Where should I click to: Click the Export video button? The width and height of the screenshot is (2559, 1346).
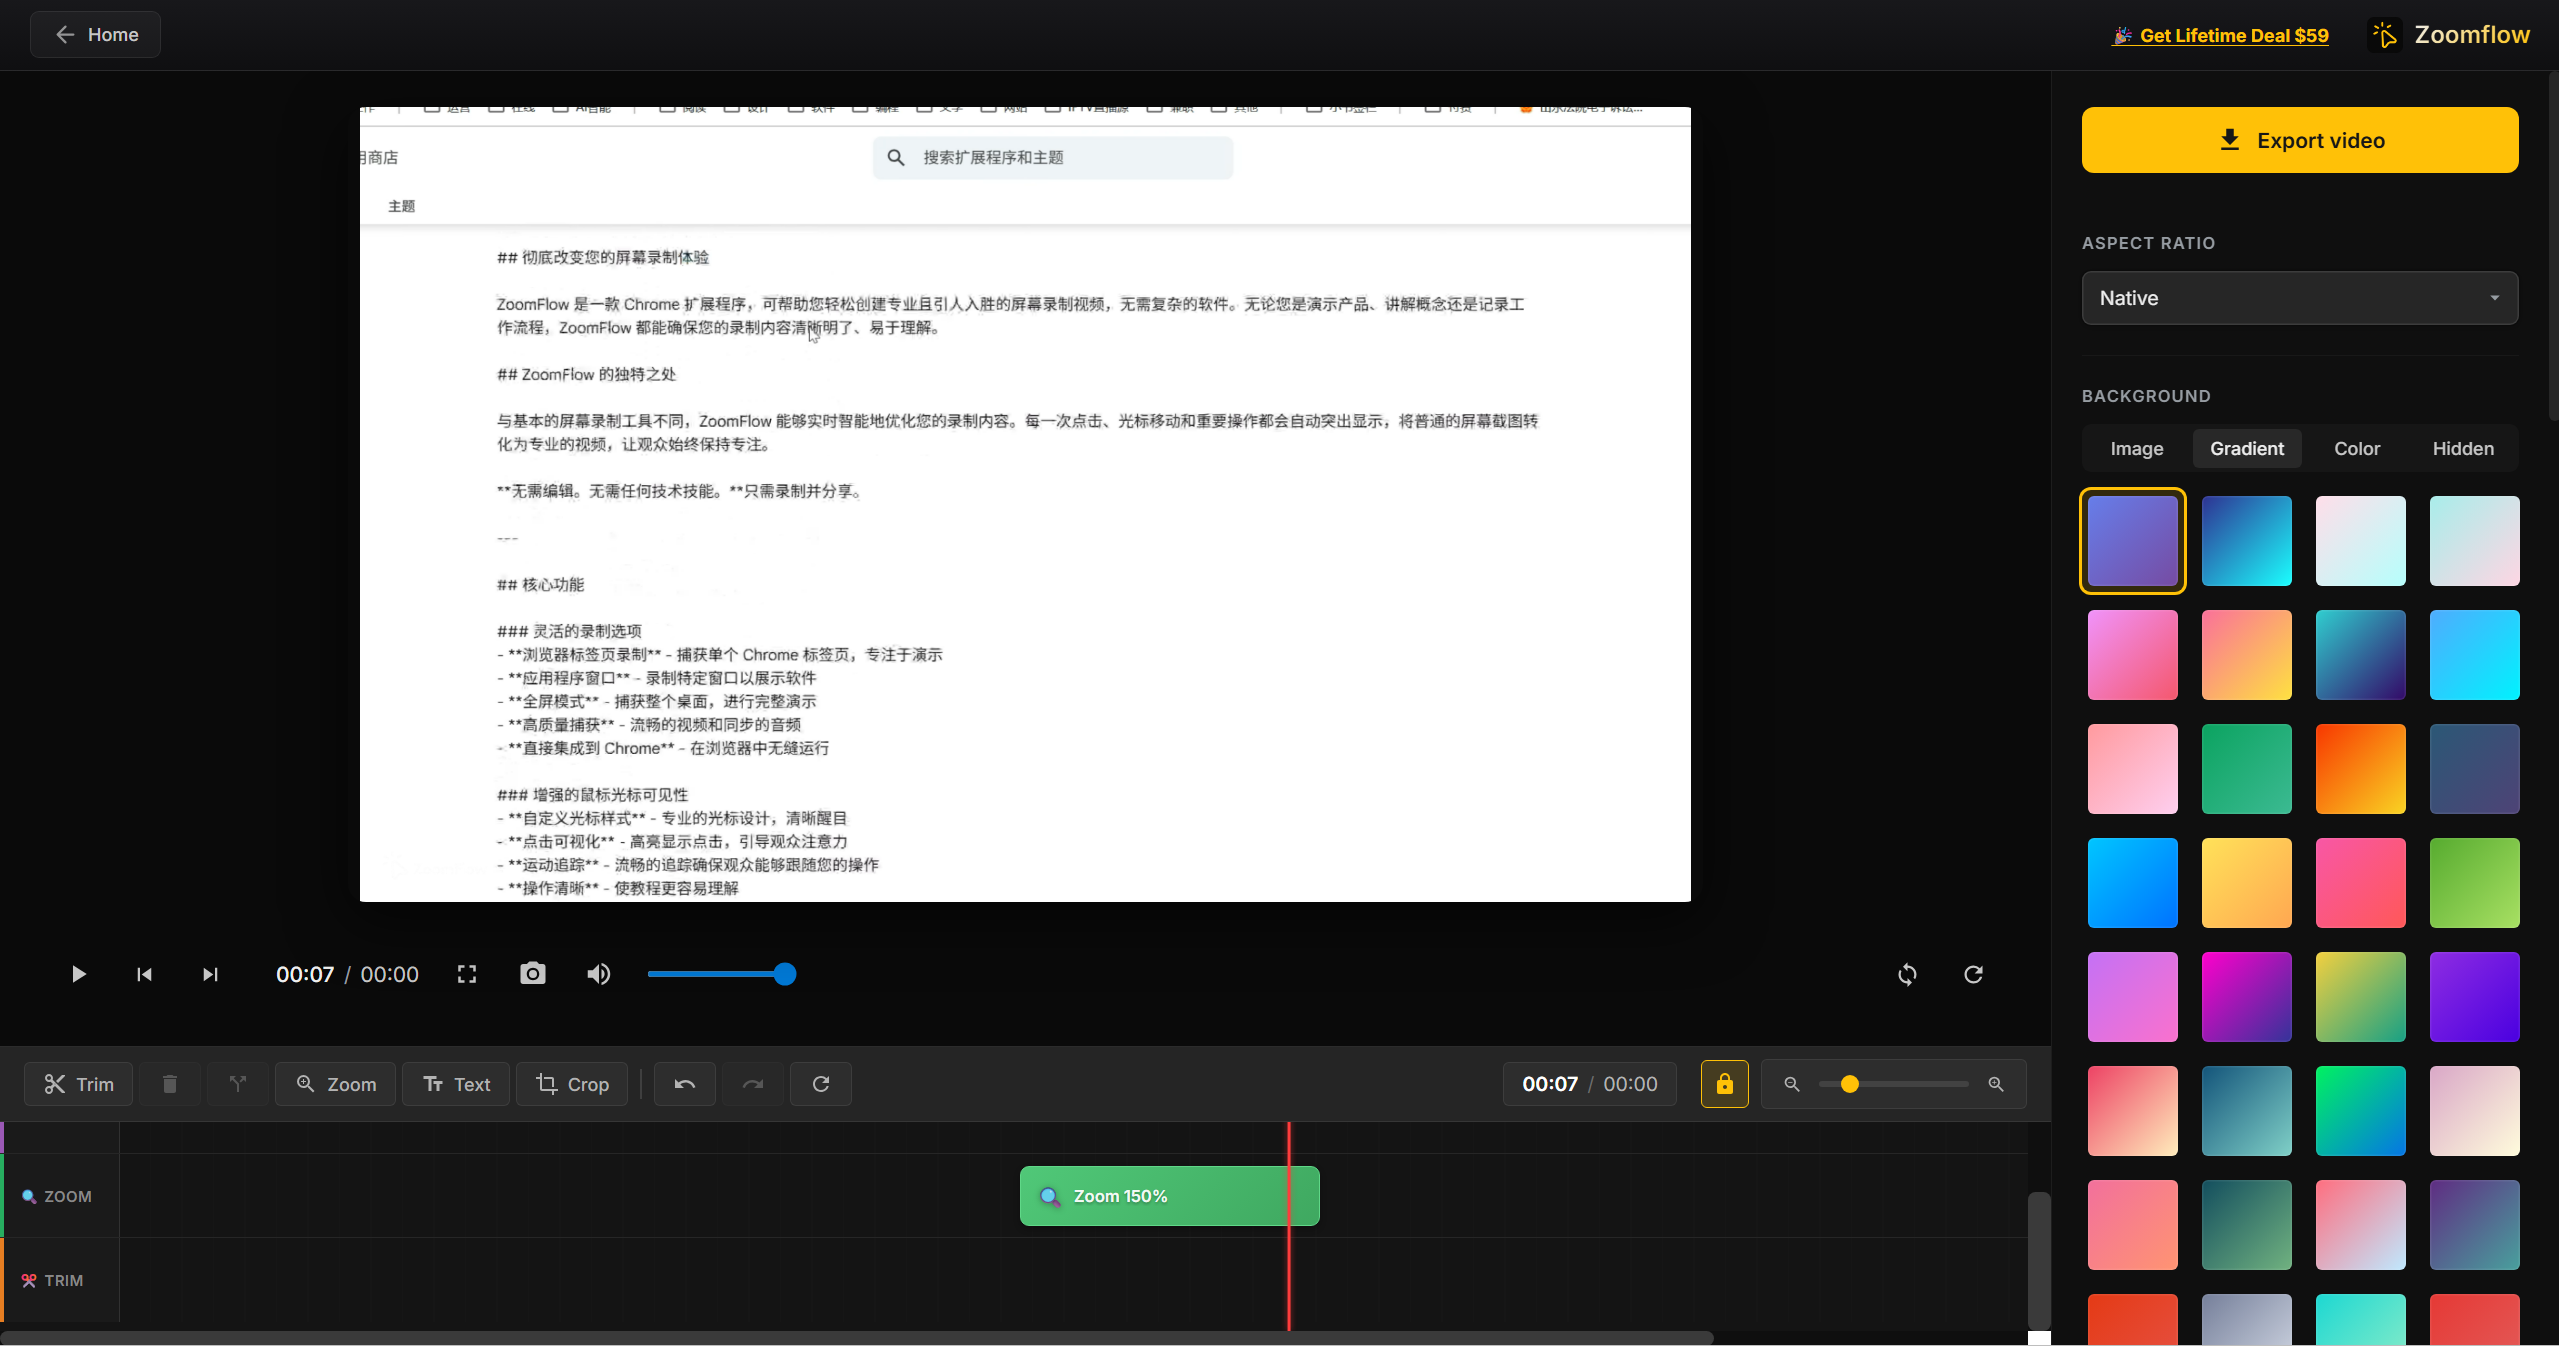point(2300,140)
